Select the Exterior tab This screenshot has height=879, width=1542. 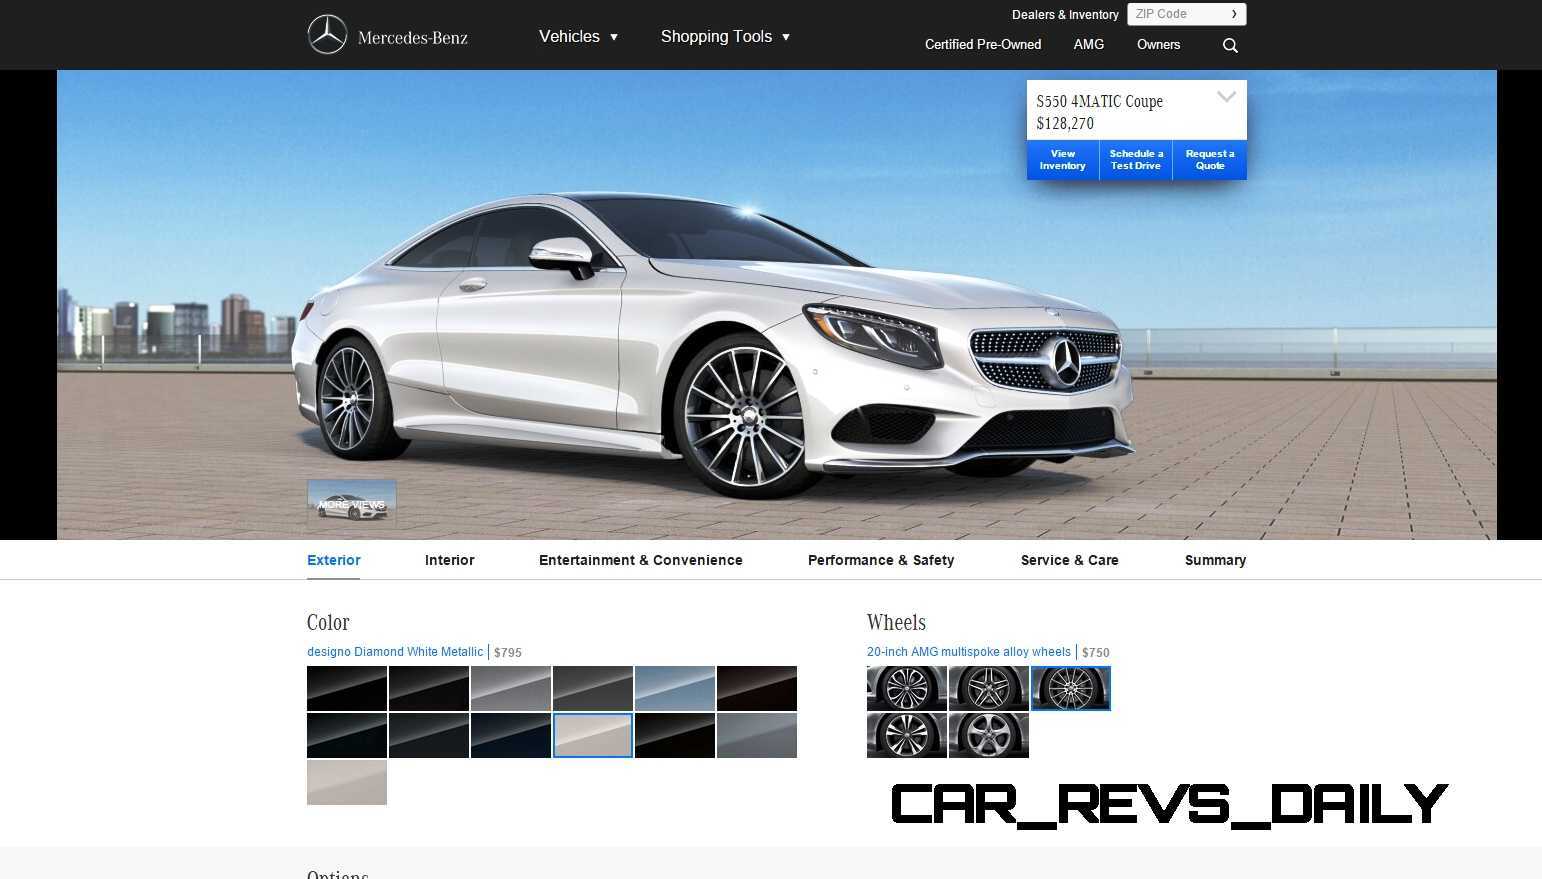coord(334,560)
